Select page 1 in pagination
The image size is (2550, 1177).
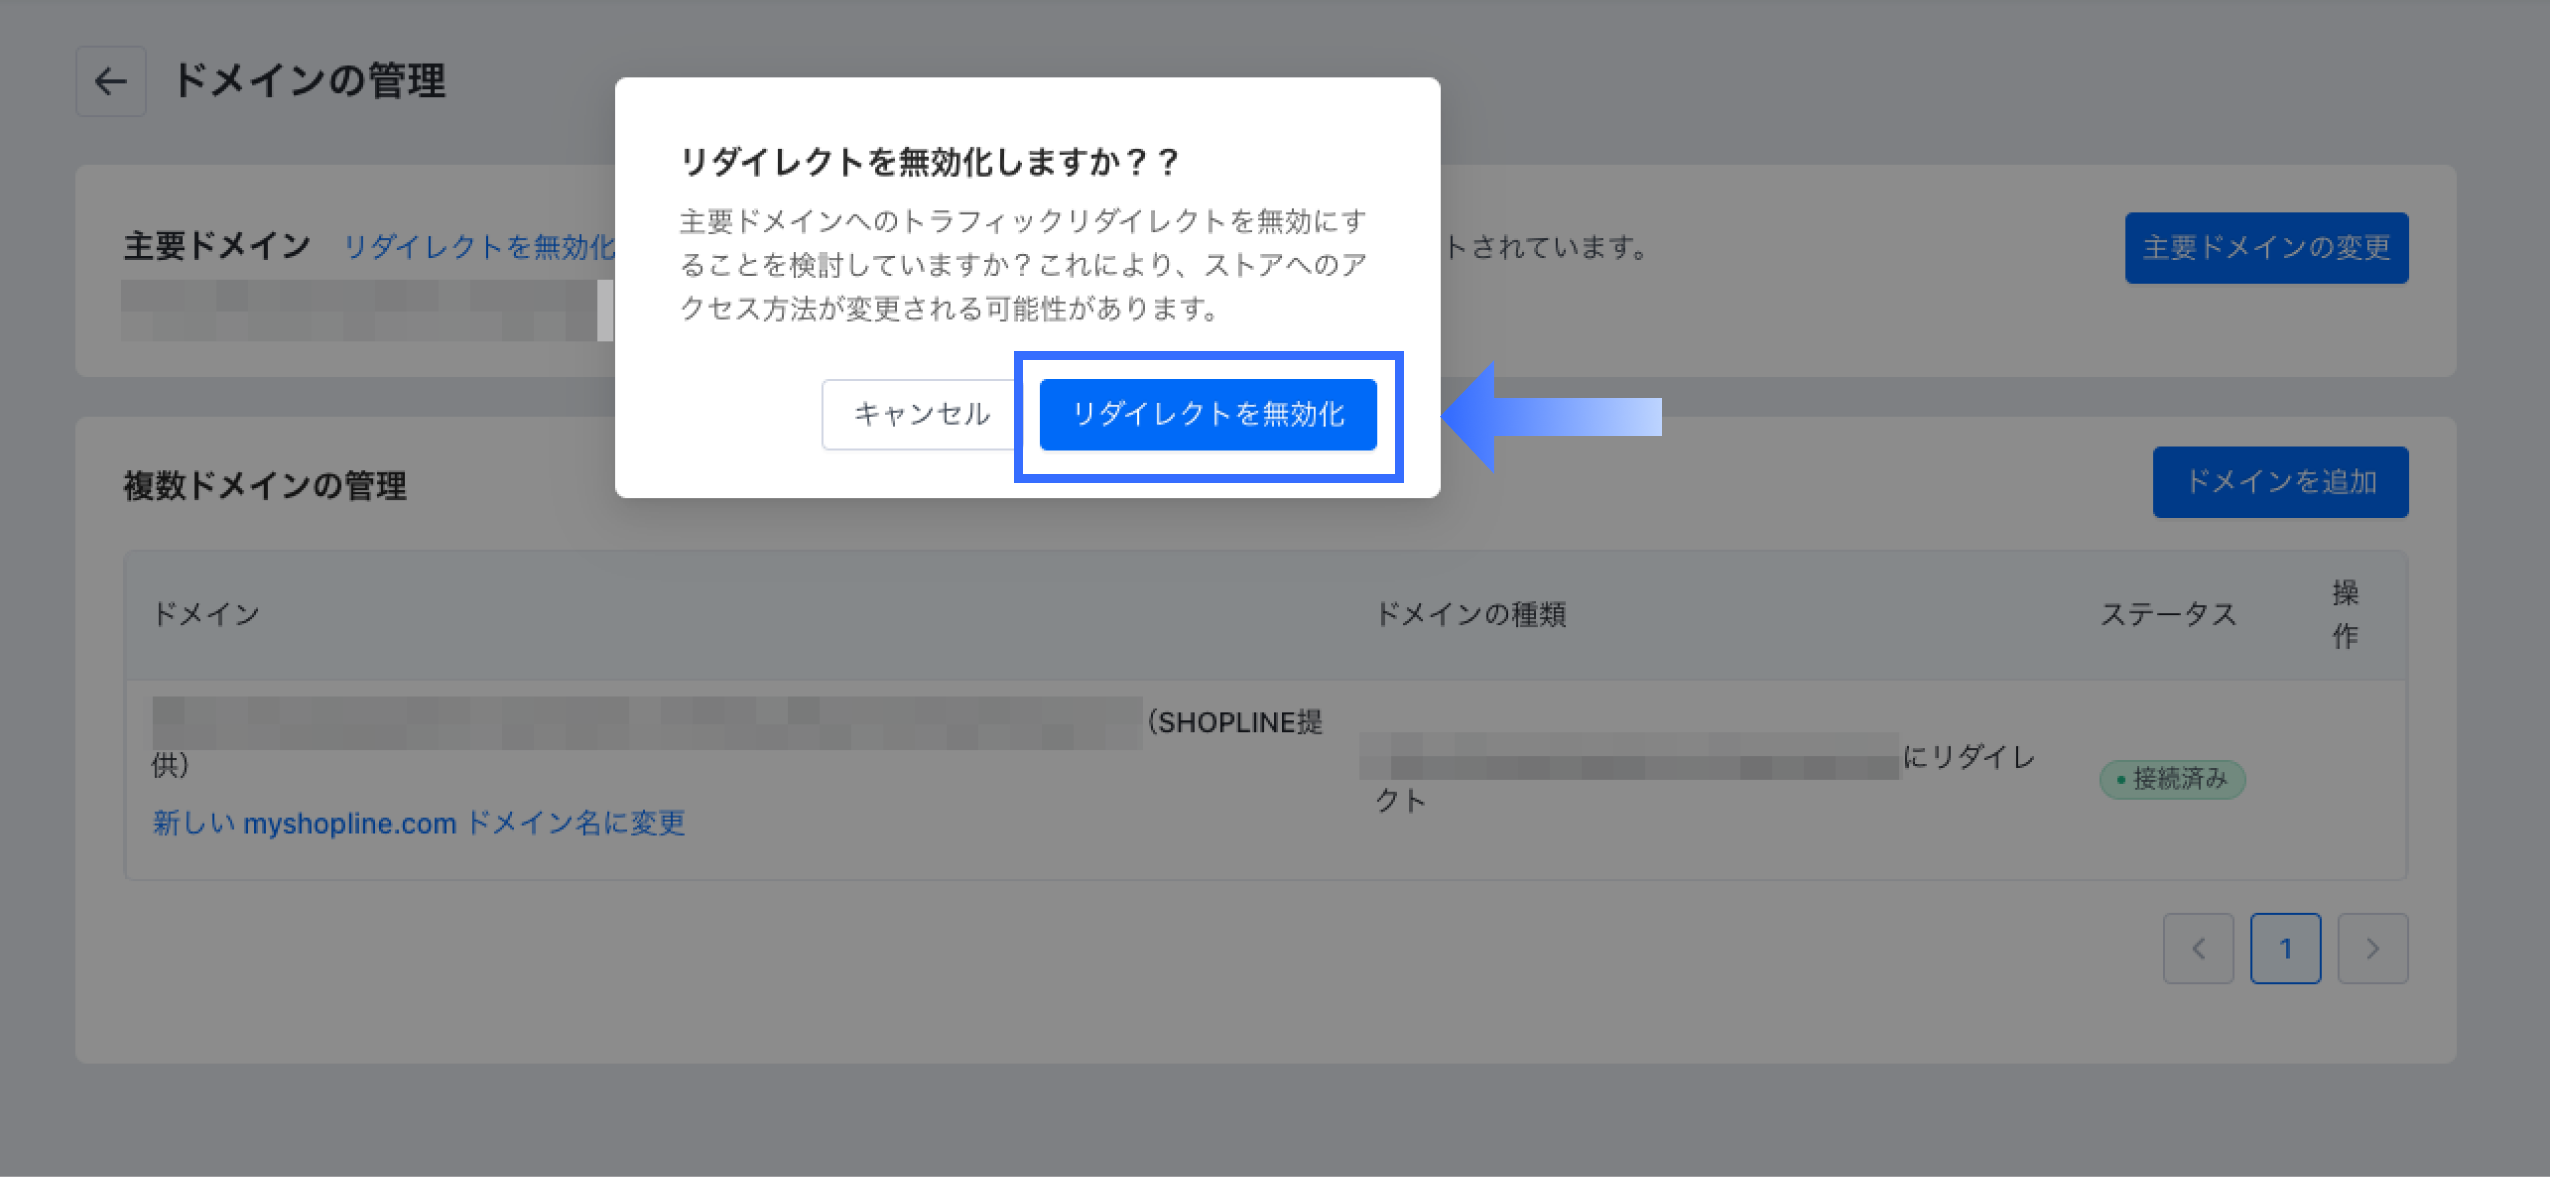pyautogui.click(x=2285, y=948)
